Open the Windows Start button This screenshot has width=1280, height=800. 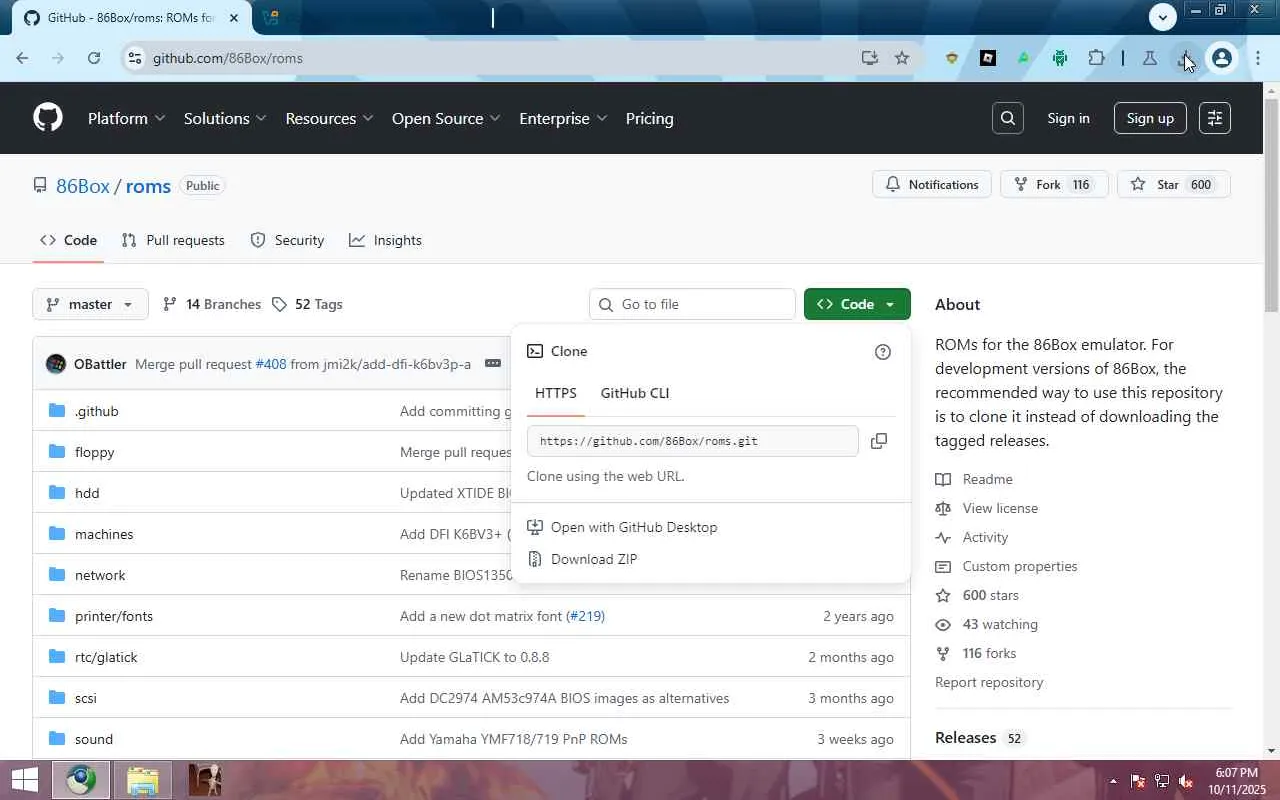24,780
